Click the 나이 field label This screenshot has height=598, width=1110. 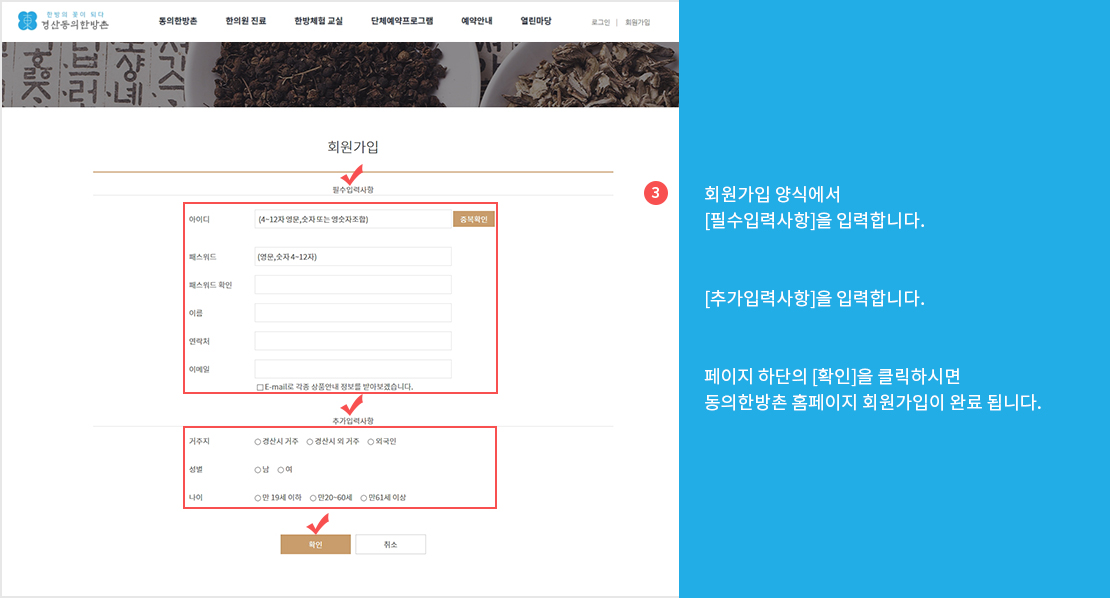tap(195, 498)
